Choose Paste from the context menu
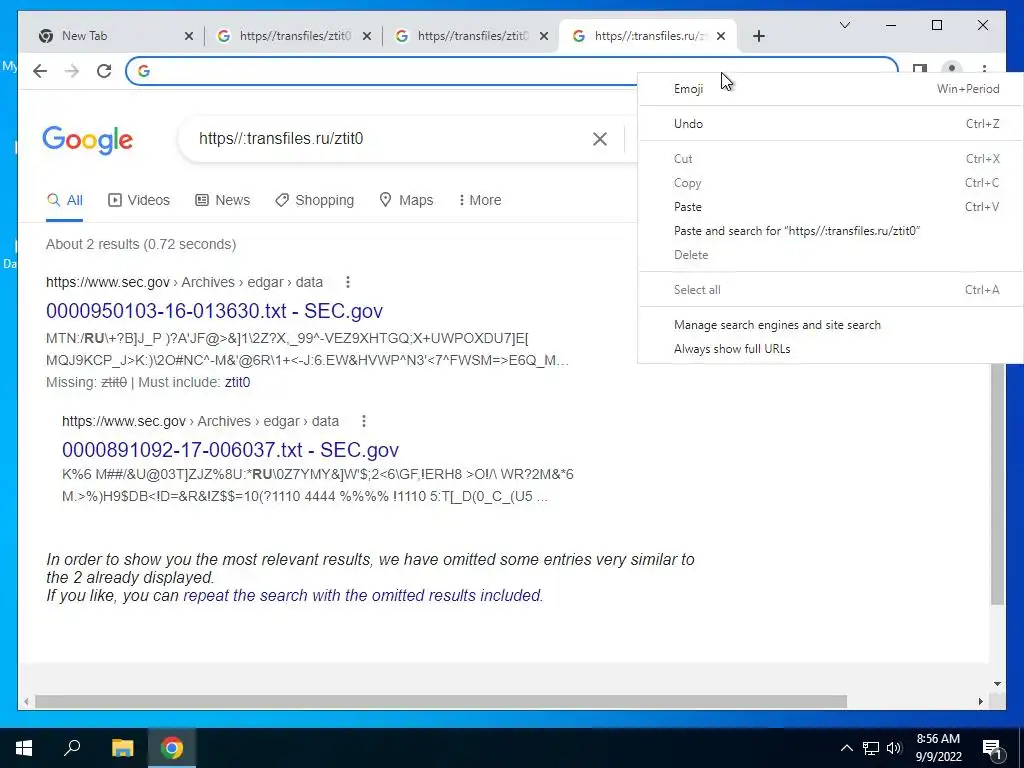 (831, 207)
